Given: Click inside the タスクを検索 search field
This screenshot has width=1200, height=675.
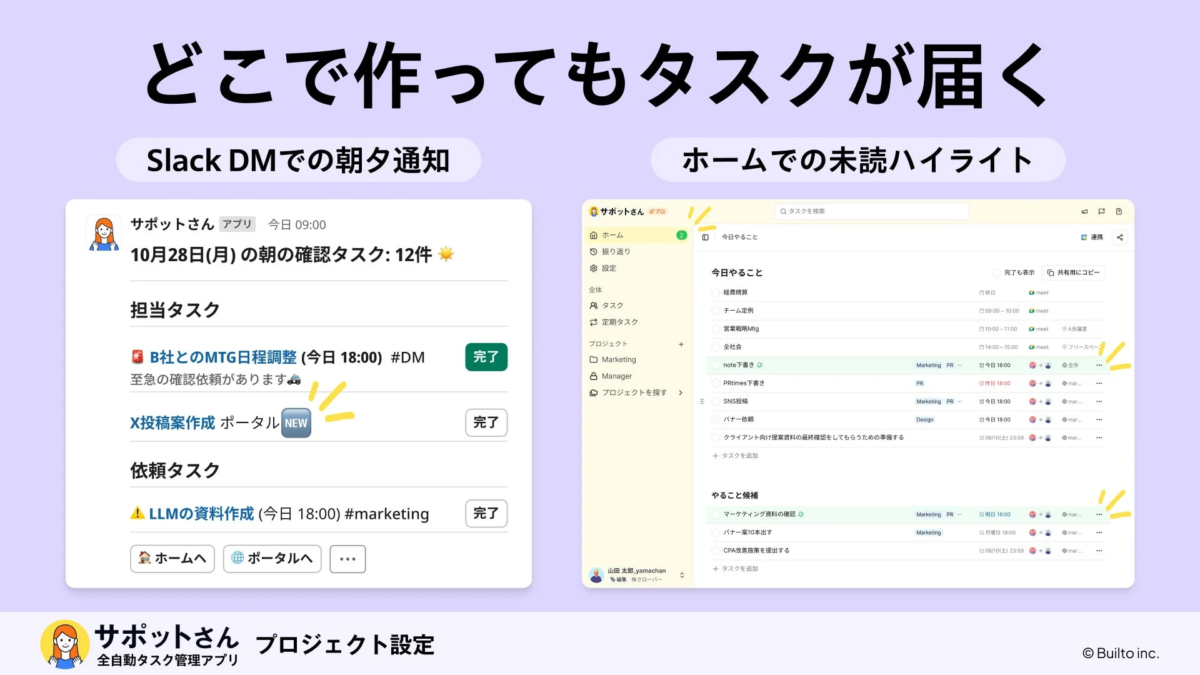Looking at the screenshot, I should point(870,211).
